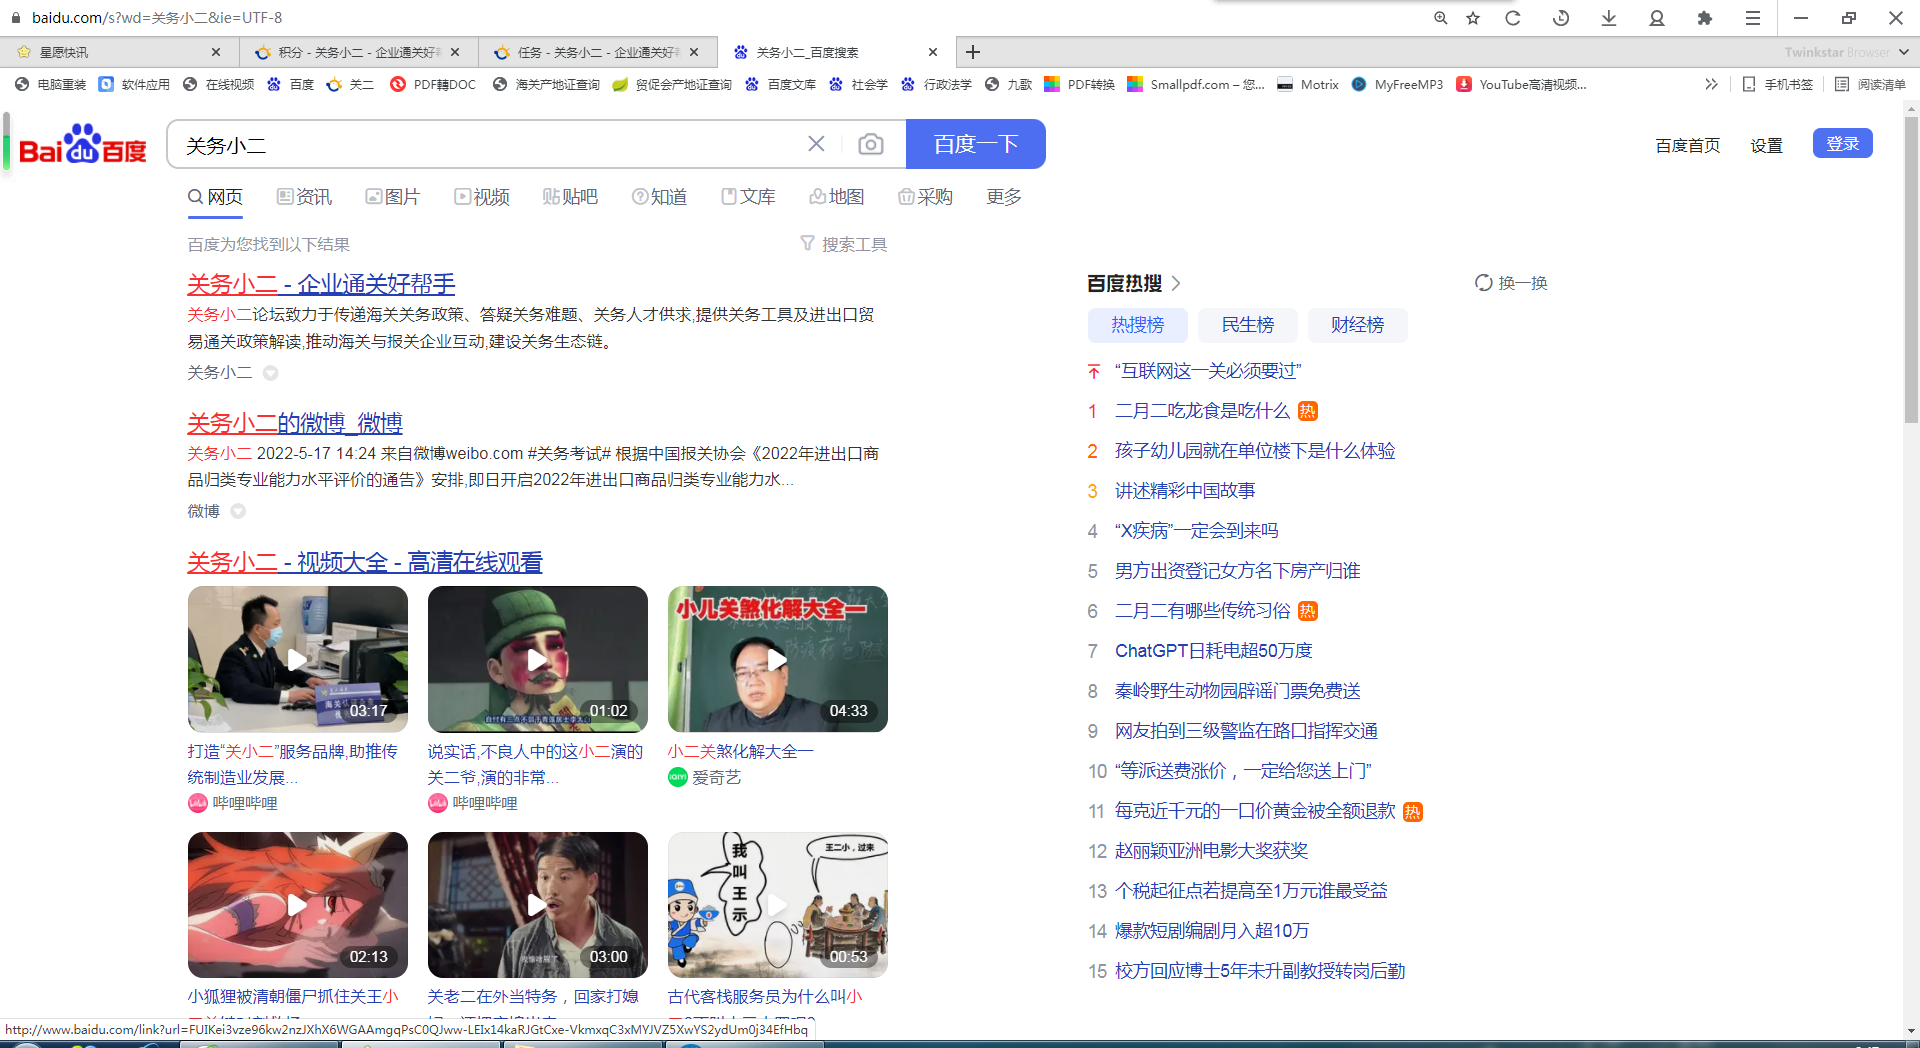The image size is (1920, 1048).
Task: Switch to the 视频 search tab
Action: [481, 197]
